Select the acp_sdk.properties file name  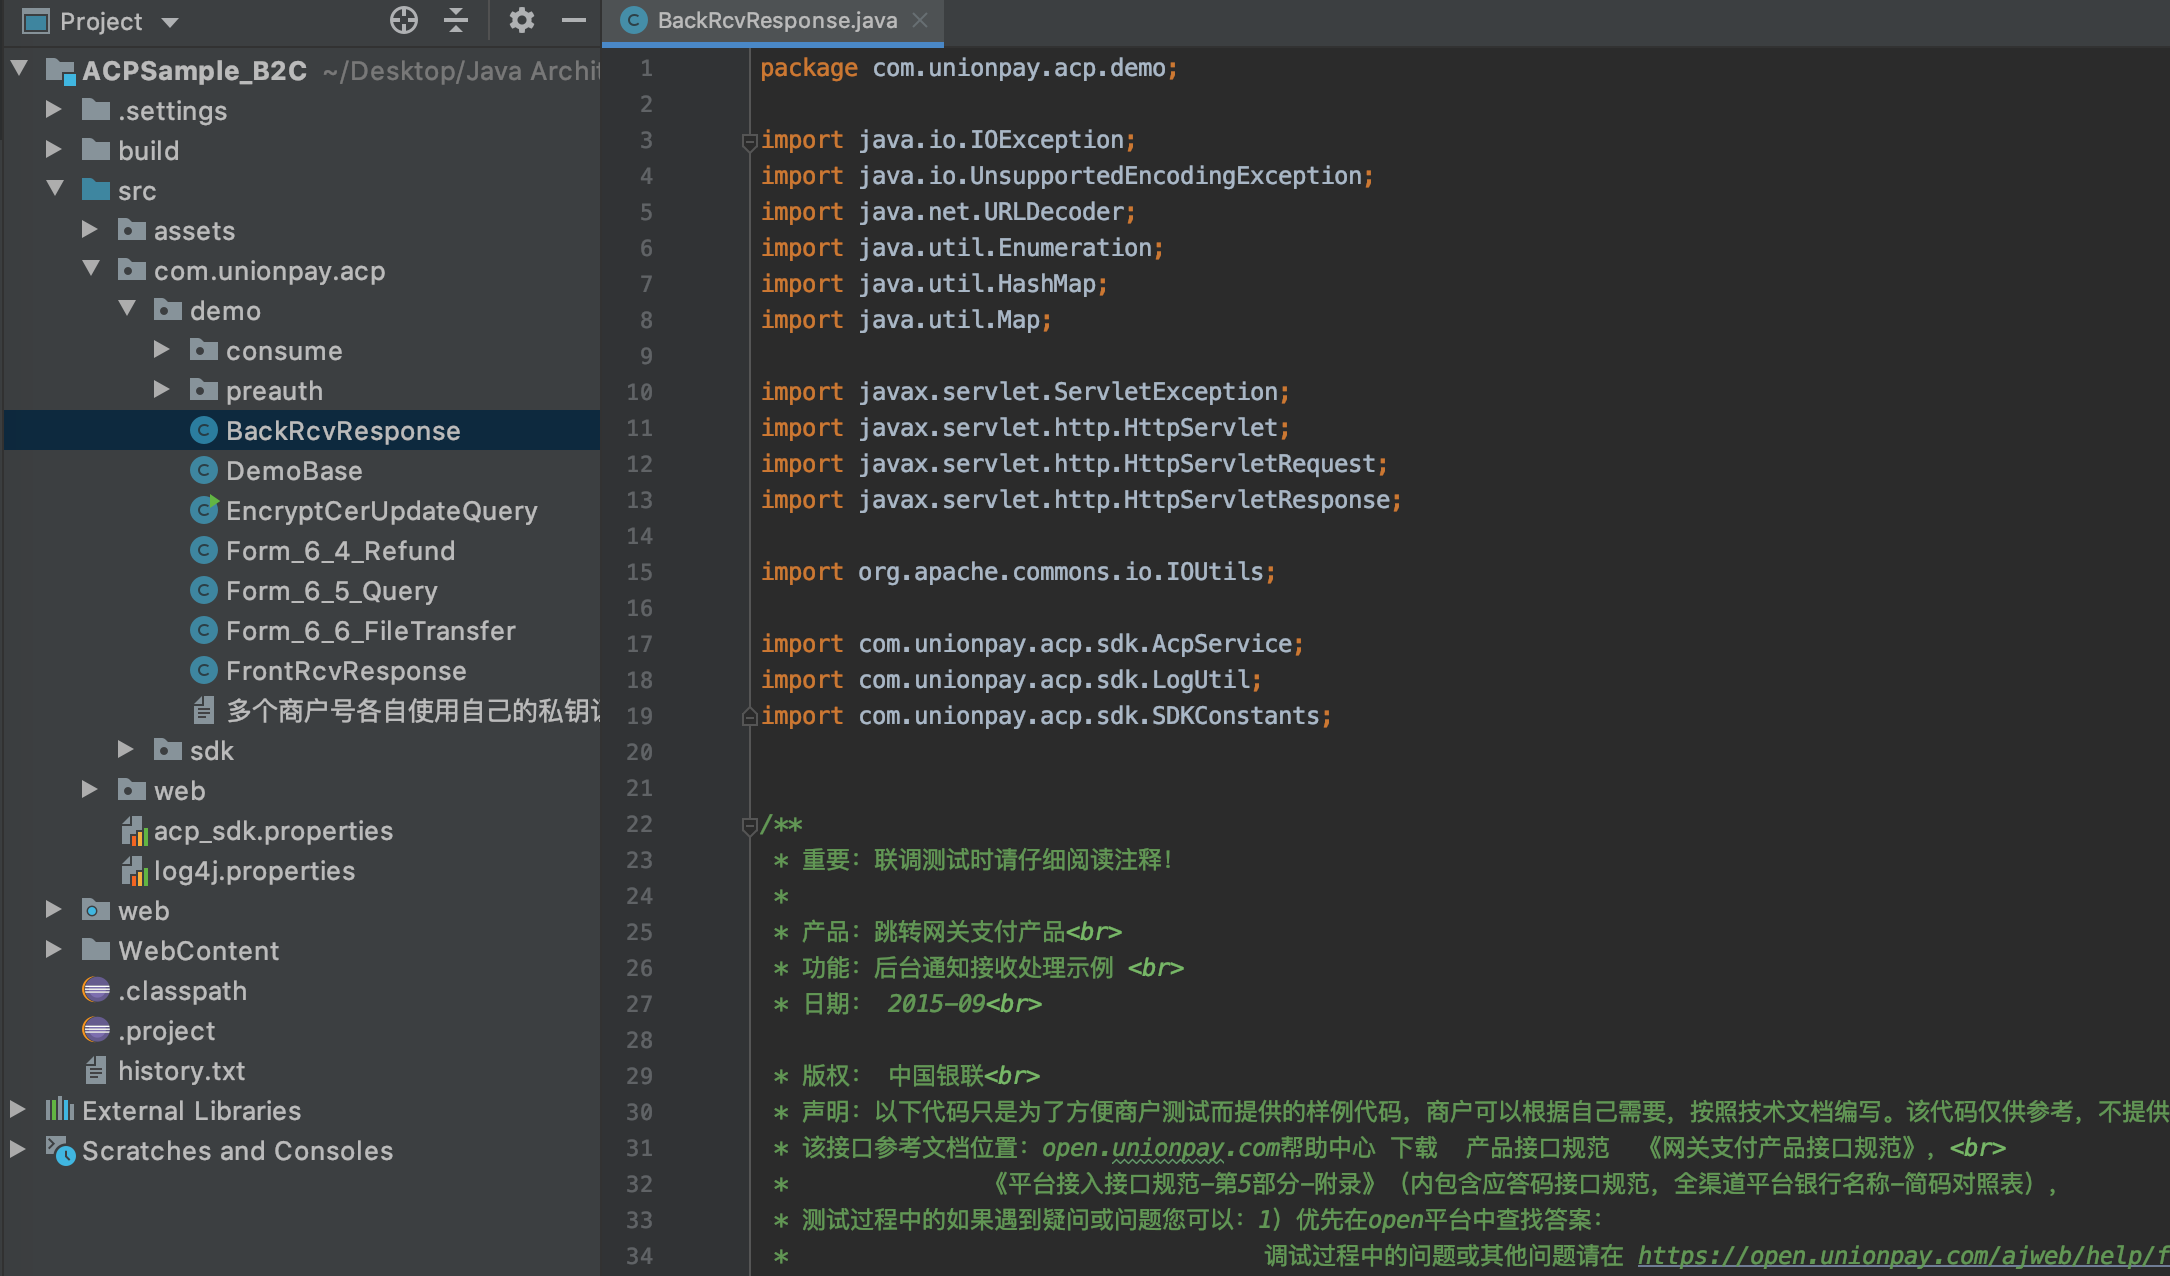pyautogui.click(x=273, y=830)
